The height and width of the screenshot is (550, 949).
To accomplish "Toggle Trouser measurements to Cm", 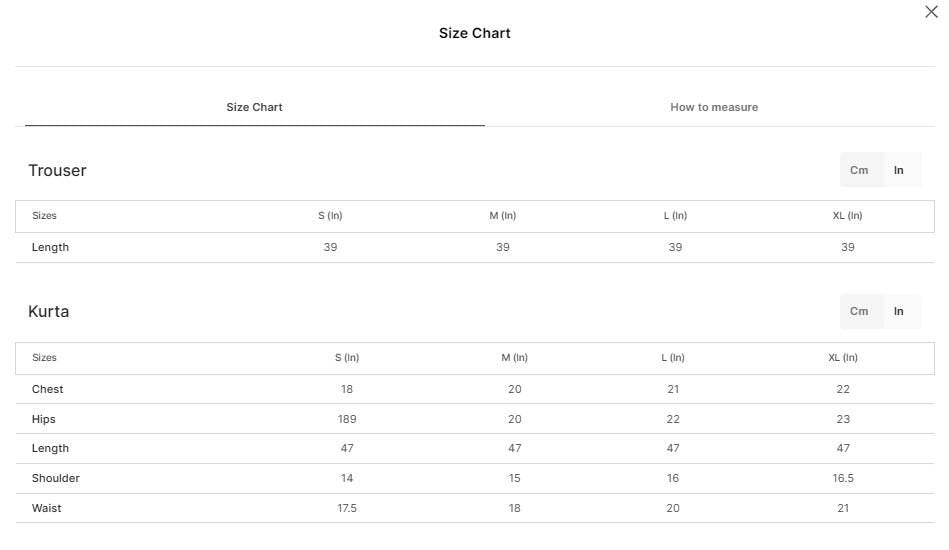I will pyautogui.click(x=859, y=170).
